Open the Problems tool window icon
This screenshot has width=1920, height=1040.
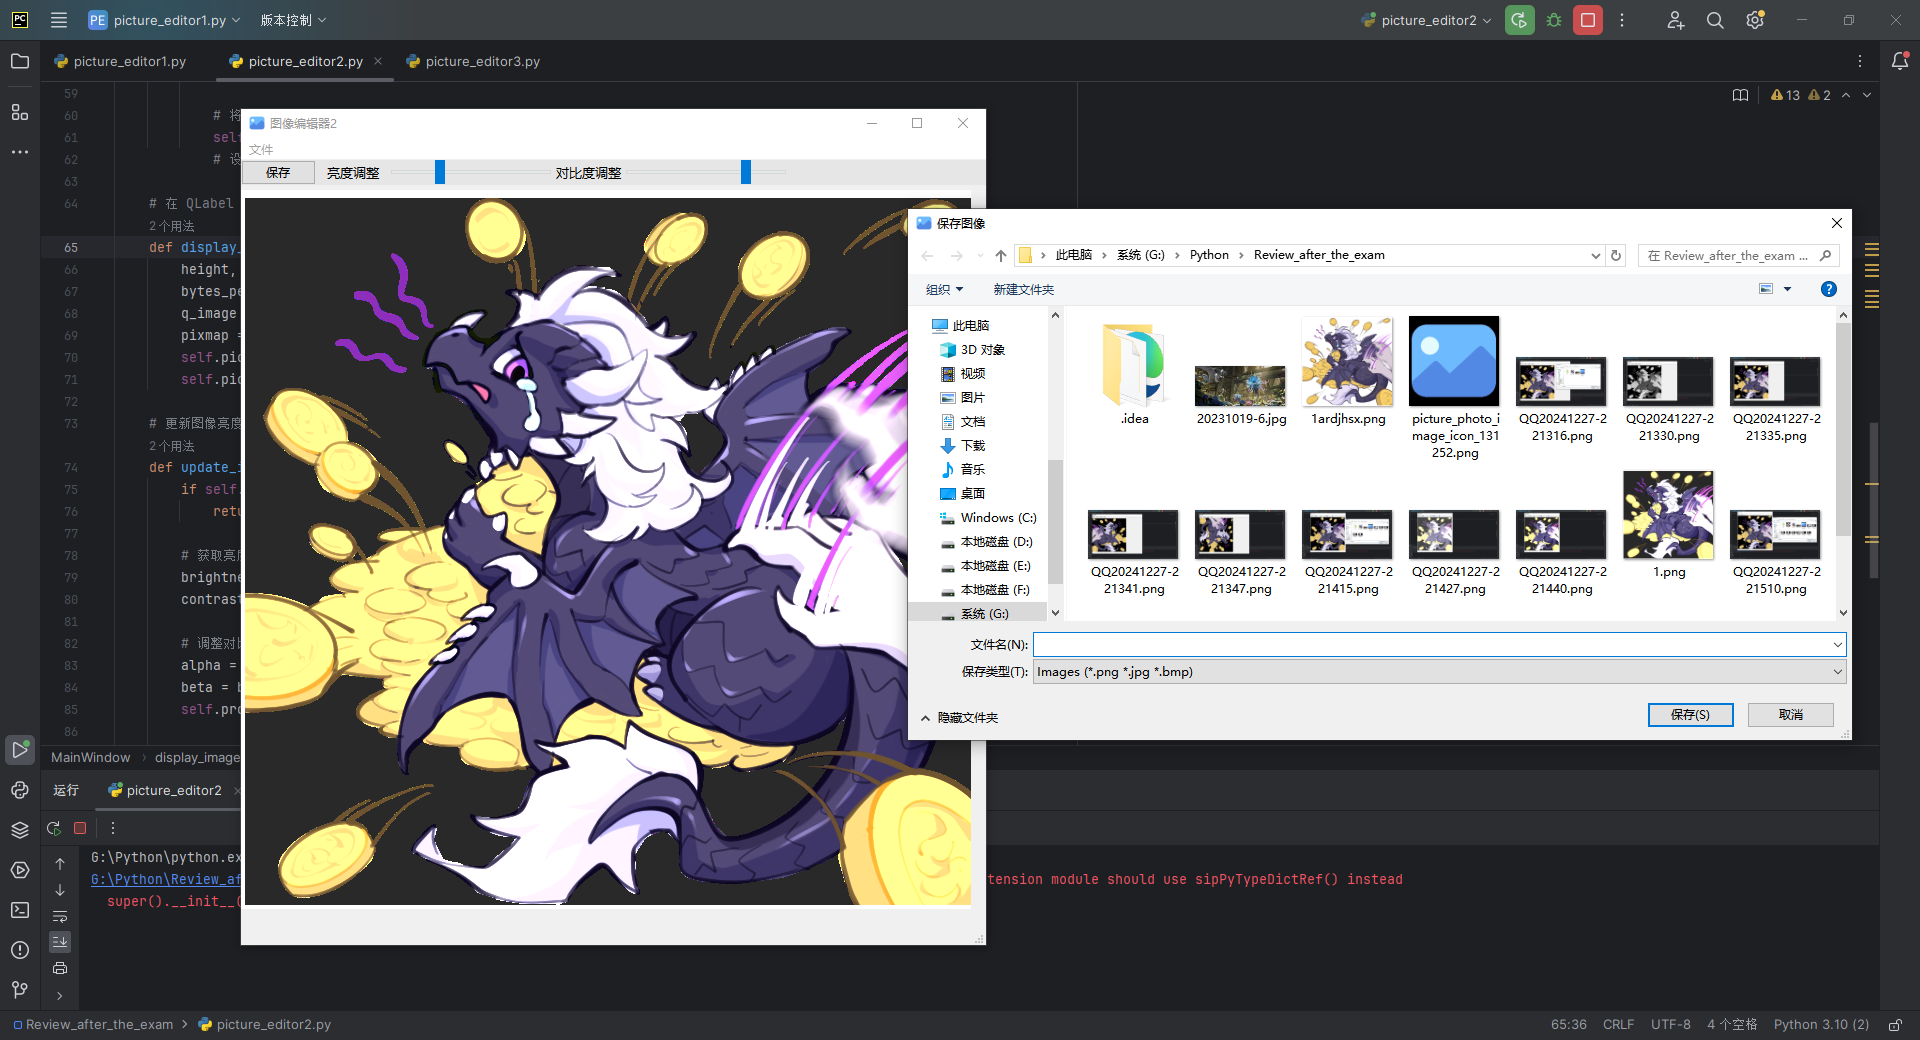click(20, 950)
